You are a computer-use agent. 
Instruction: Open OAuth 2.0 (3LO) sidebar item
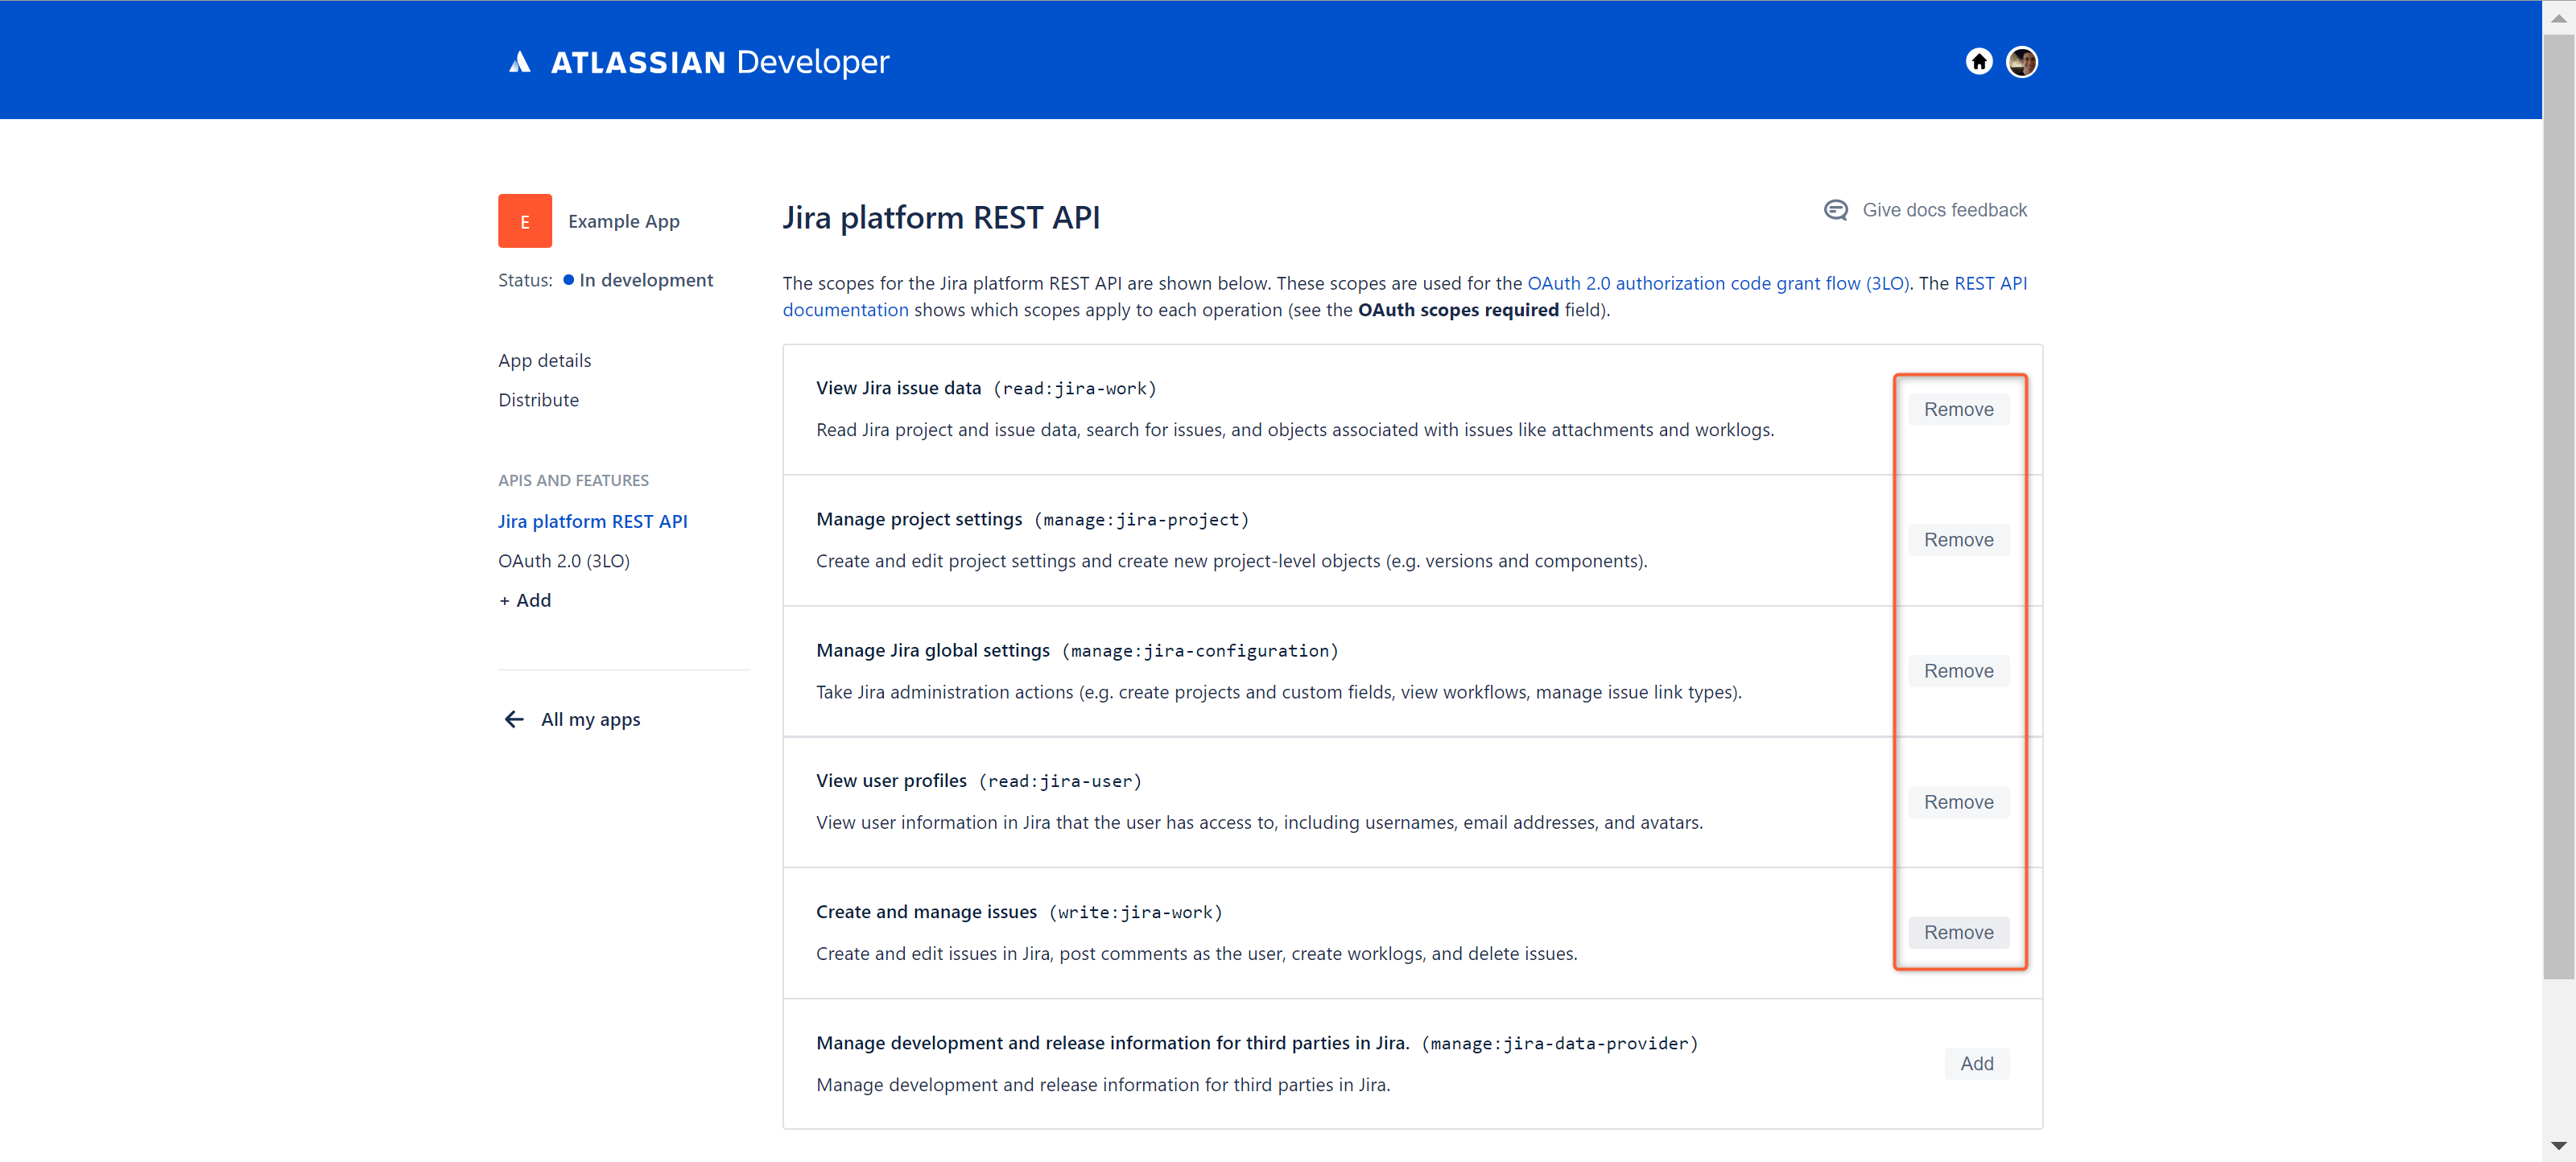(x=564, y=561)
